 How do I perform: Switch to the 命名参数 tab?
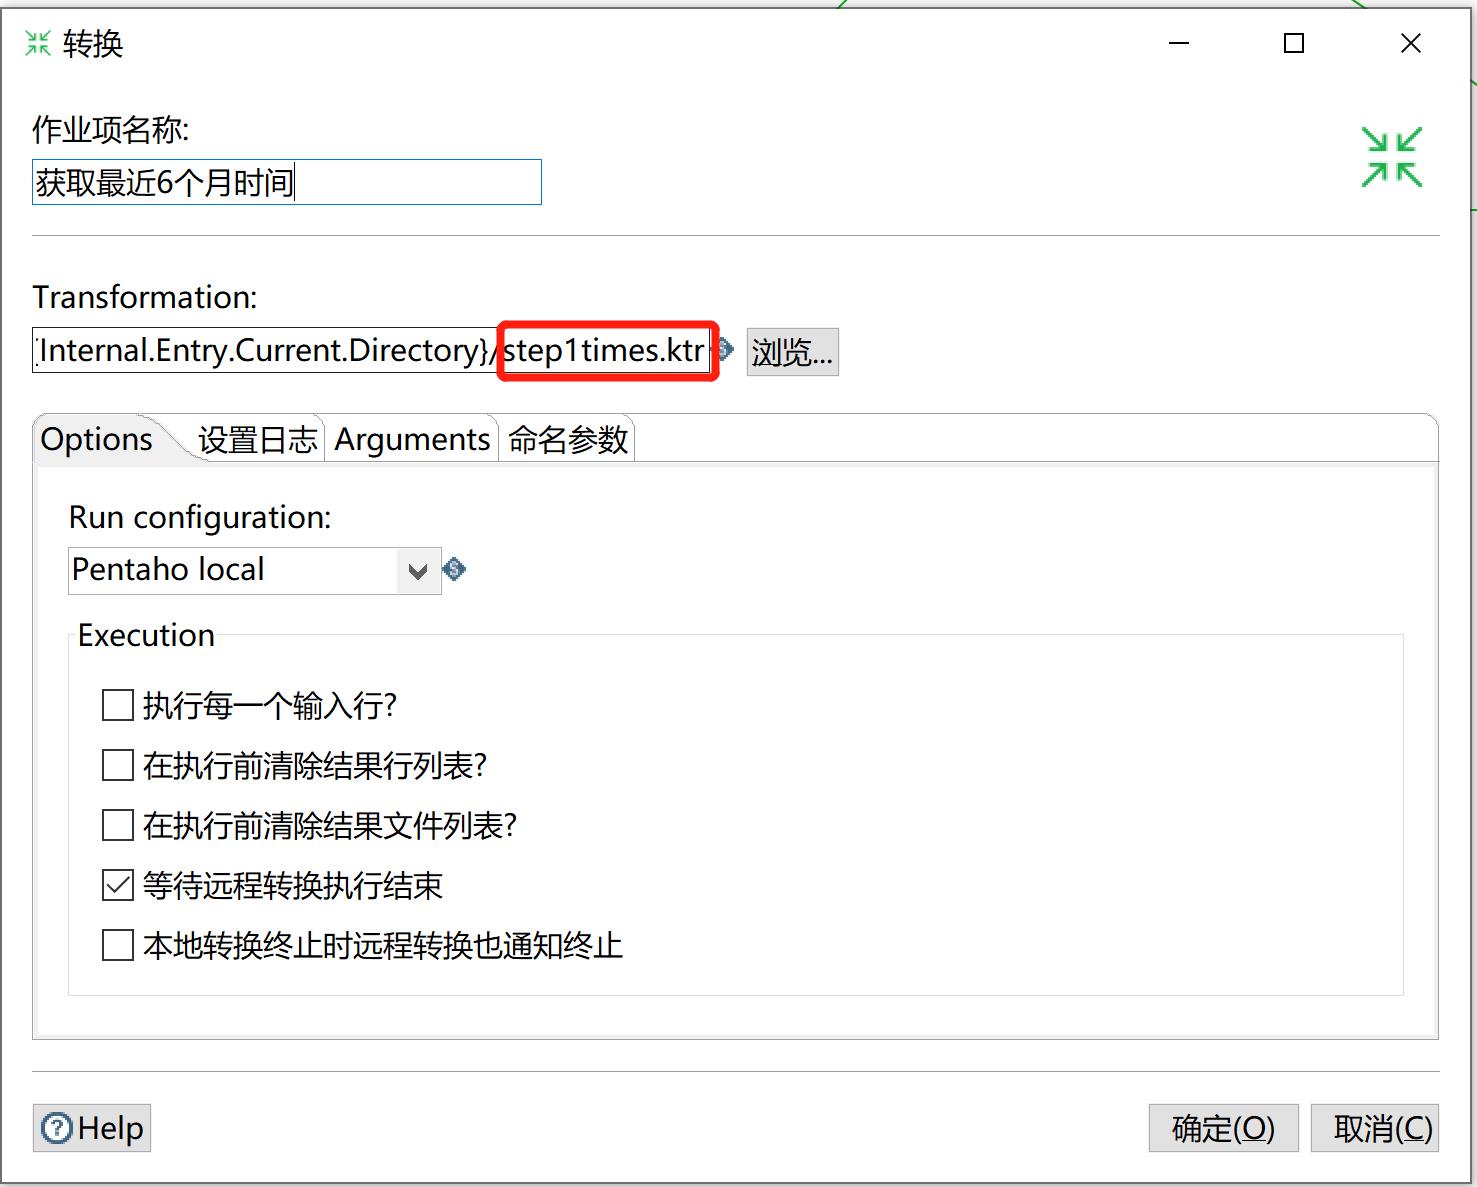tap(568, 439)
